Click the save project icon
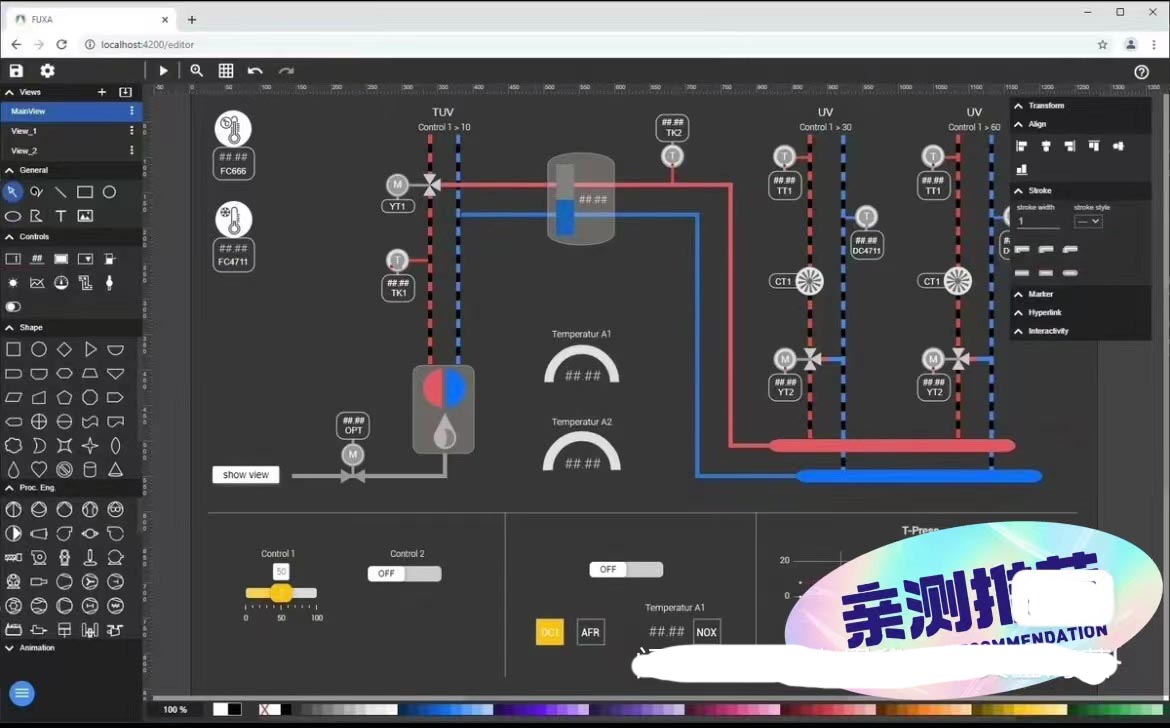This screenshot has width=1170, height=728. pyautogui.click(x=16, y=71)
